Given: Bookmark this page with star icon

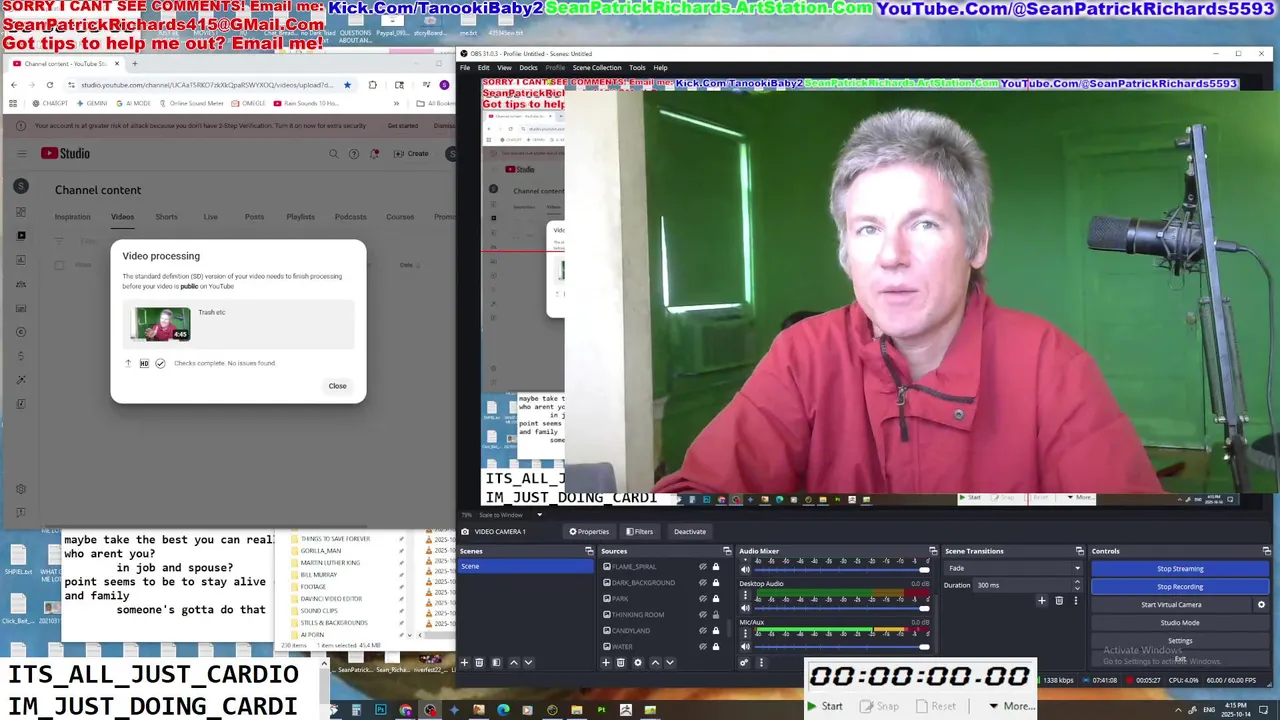Looking at the screenshot, I should pos(347,85).
